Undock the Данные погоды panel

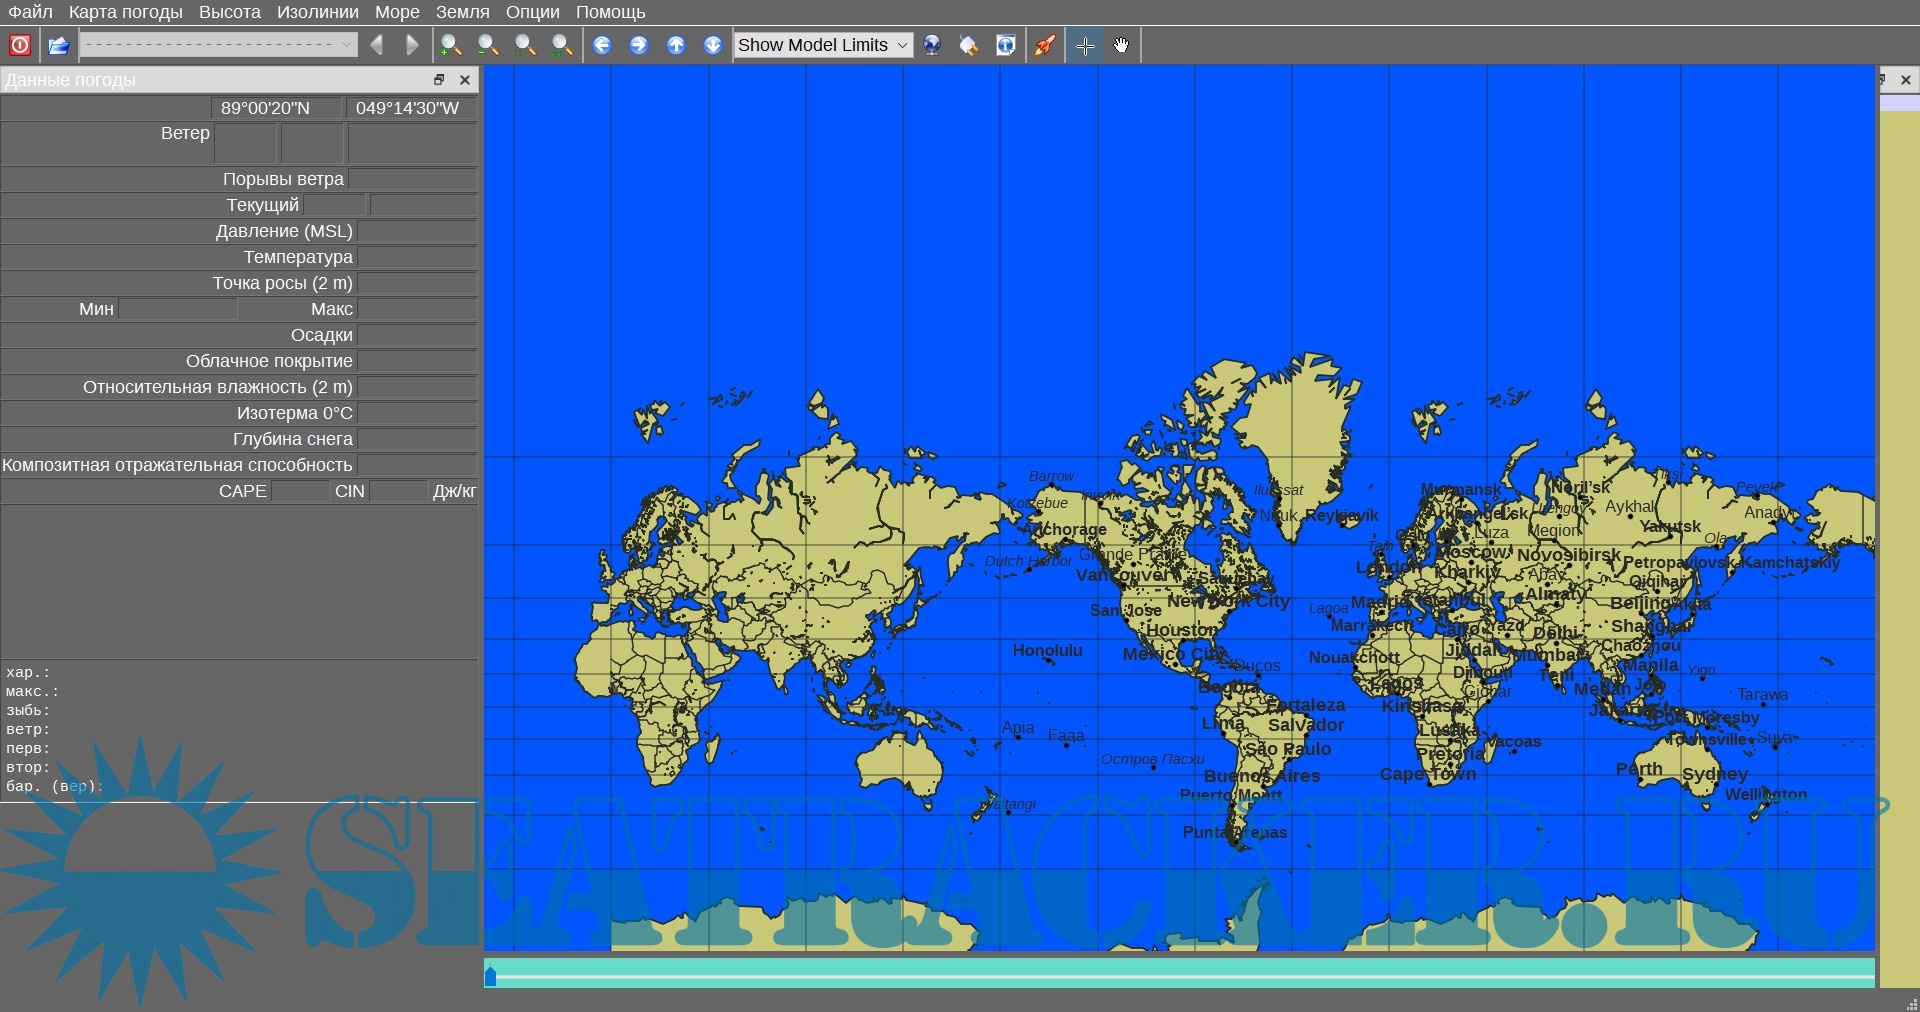pyautogui.click(x=438, y=80)
